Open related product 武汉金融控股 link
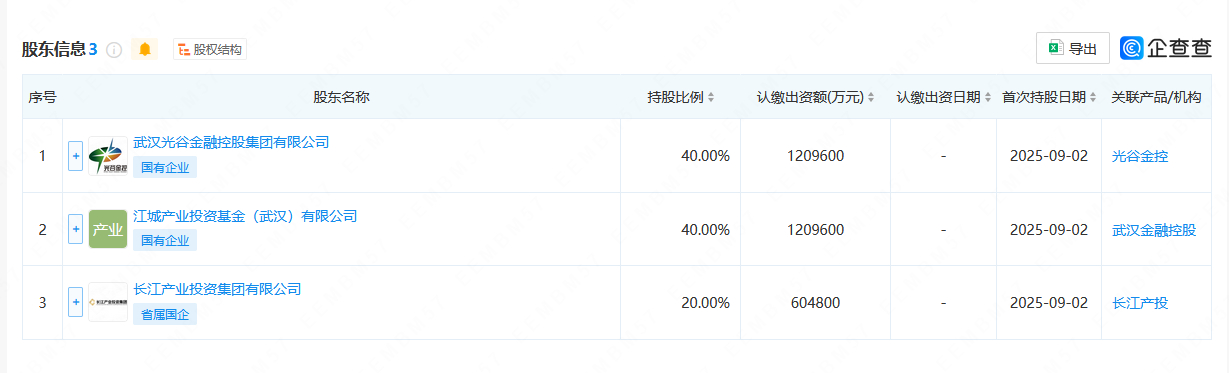 [1154, 230]
